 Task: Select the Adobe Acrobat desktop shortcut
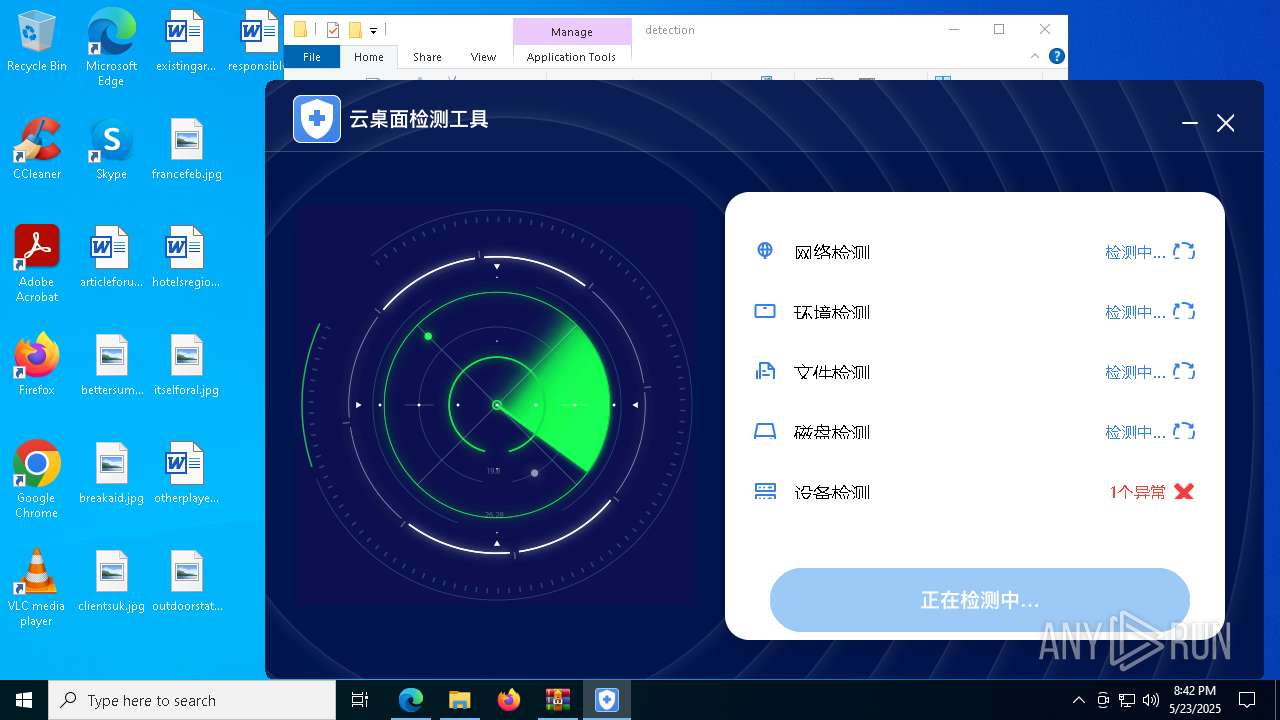click(x=37, y=264)
